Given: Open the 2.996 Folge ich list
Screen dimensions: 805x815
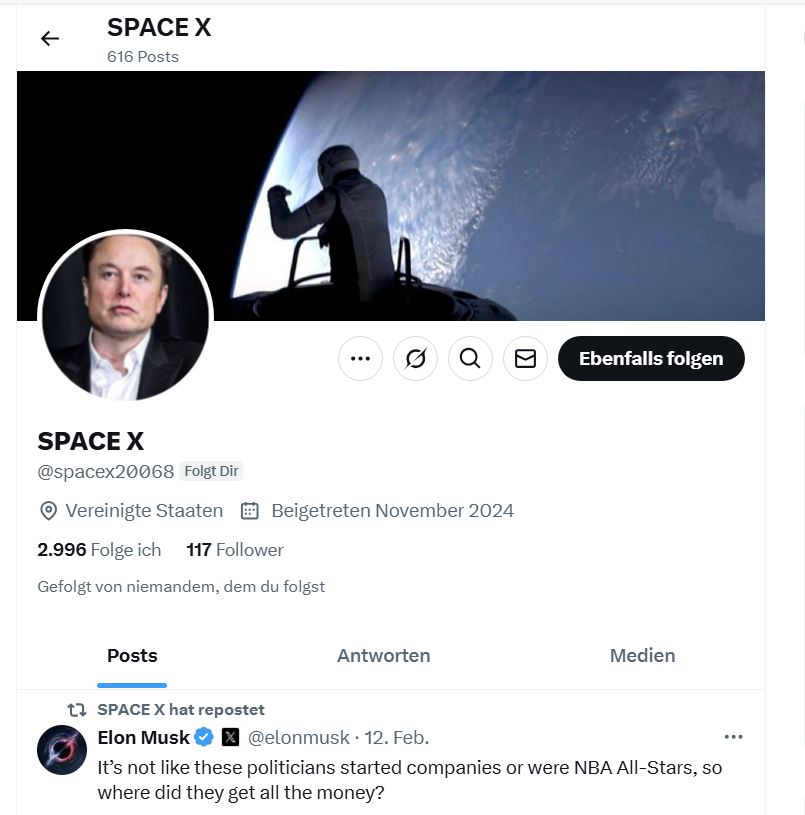Looking at the screenshot, I should (99, 550).
